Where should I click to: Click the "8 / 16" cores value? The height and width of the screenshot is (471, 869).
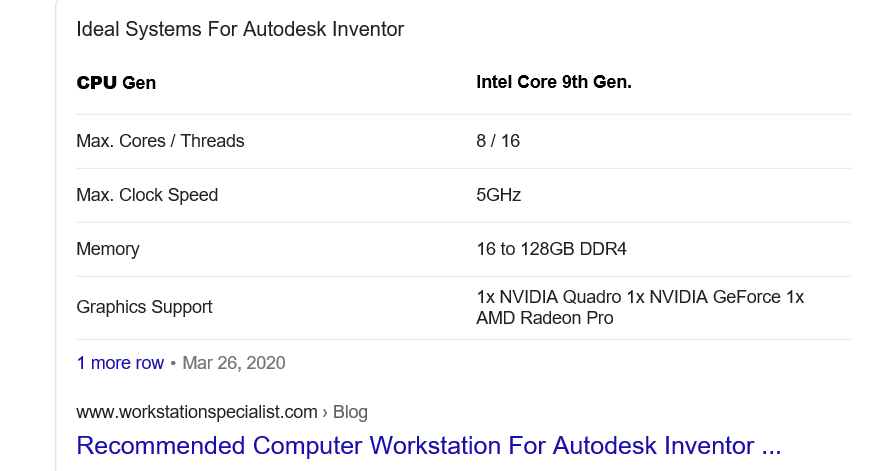(x=498, y=141)
